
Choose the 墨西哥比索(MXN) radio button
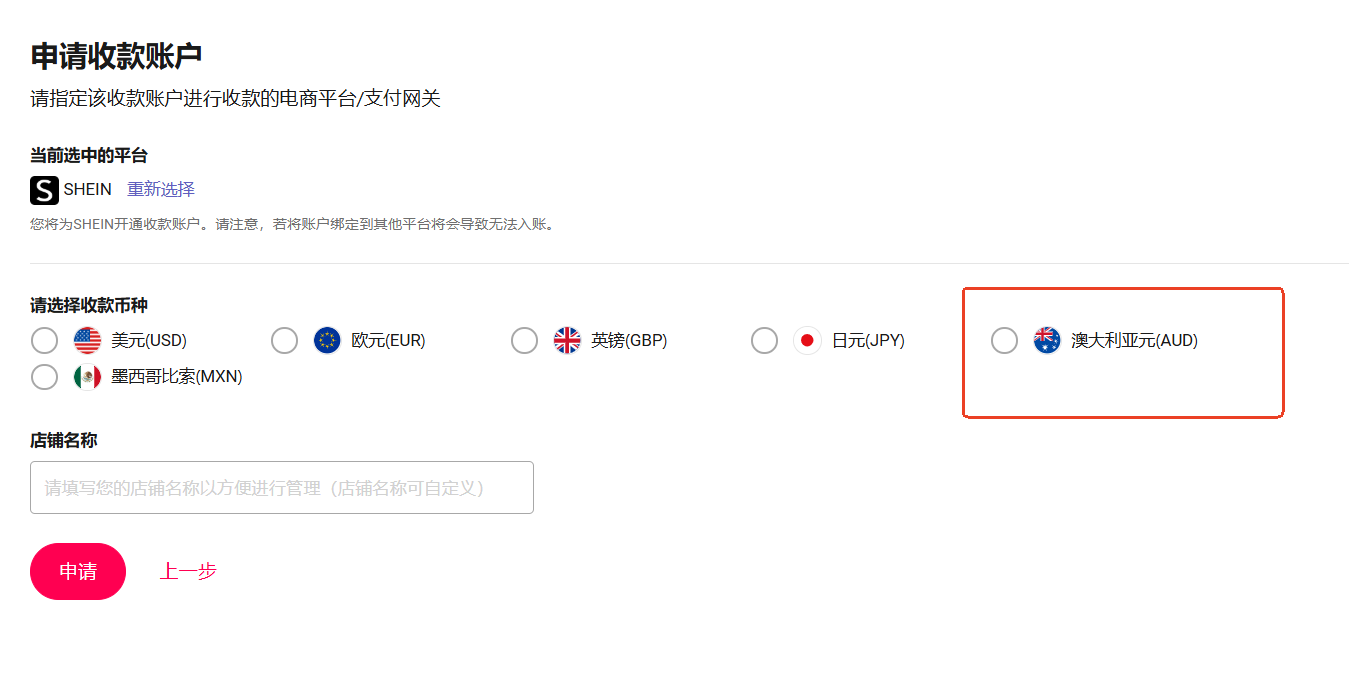44,377
